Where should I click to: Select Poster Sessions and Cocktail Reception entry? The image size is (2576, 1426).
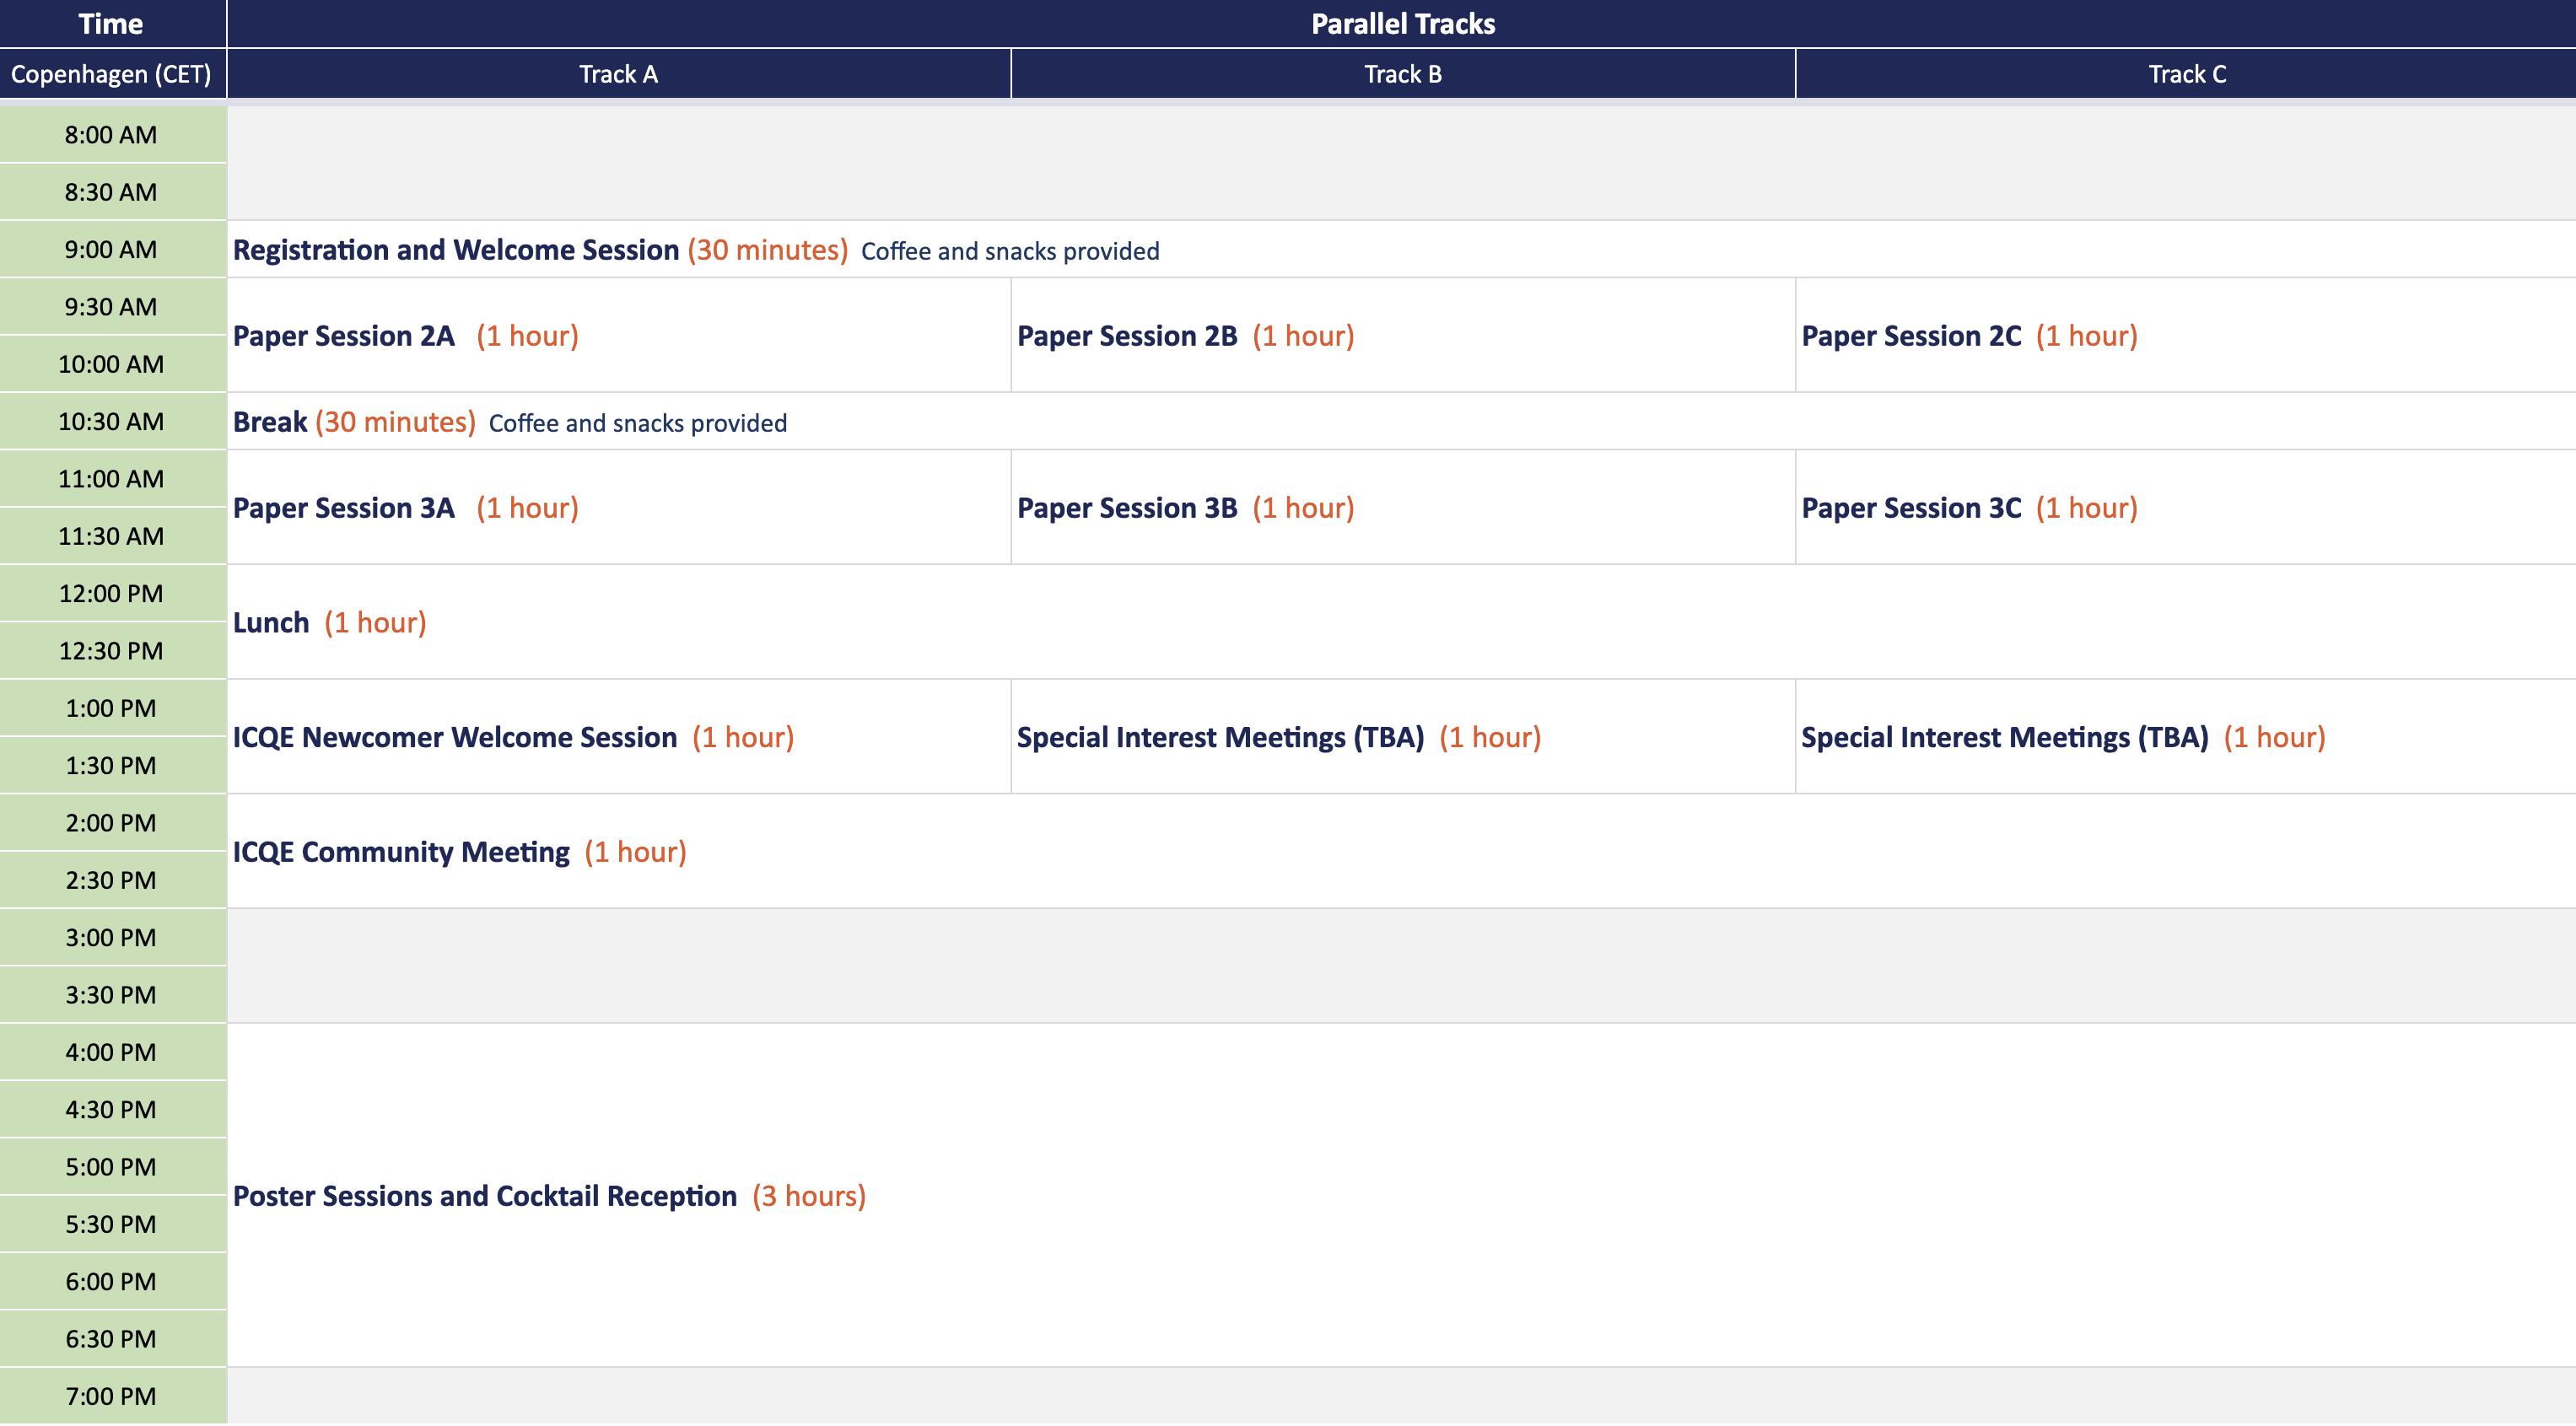tap(1402, 1196)
